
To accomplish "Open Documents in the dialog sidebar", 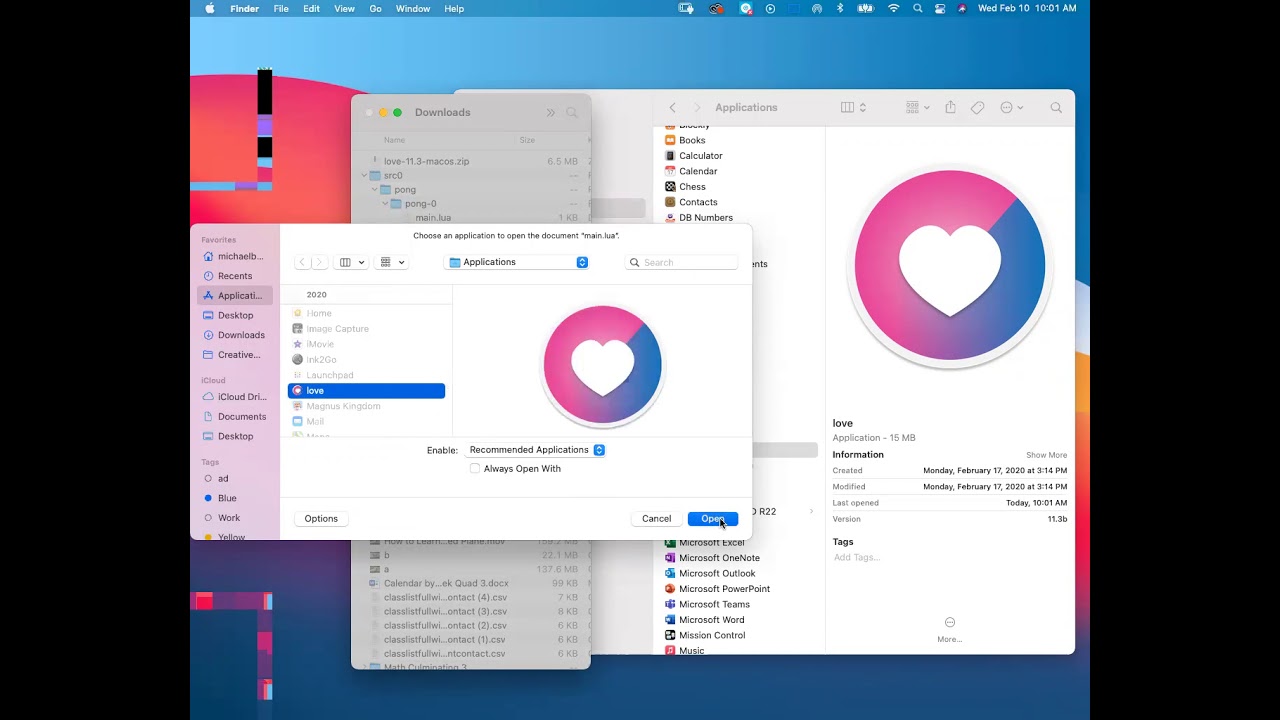I will tap(235, 416).
